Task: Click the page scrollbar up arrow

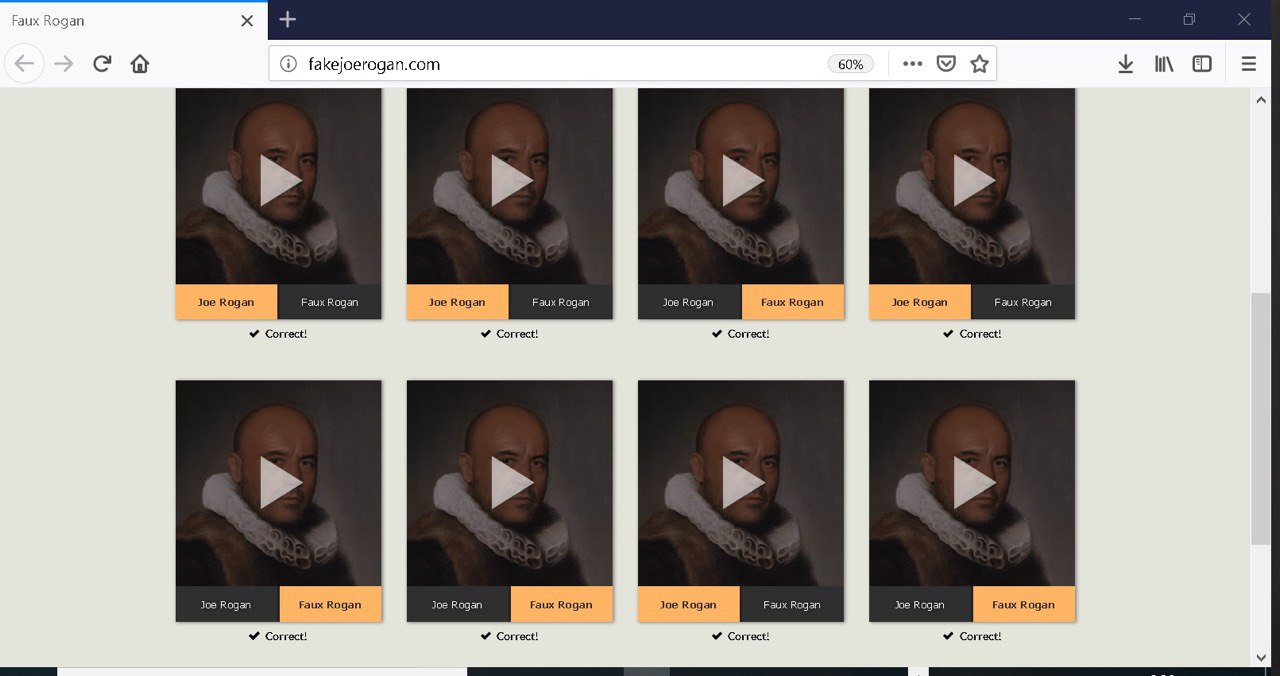Action: (x=1260, y=99)
